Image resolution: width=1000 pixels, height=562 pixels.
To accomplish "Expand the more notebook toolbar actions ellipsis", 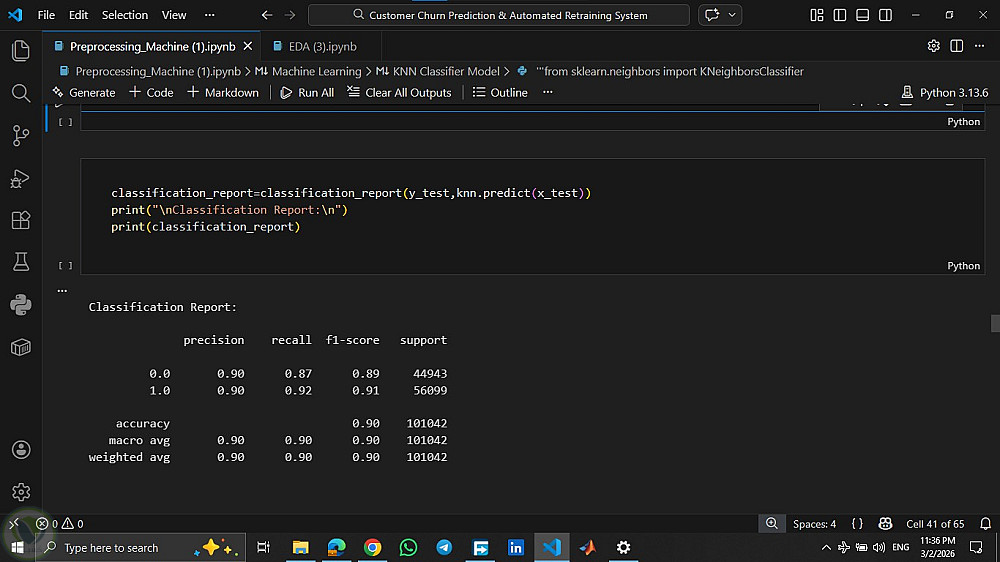I will click(547, 92).
